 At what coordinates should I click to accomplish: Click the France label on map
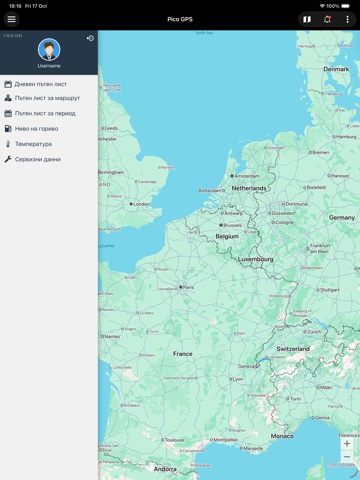point(183,354)
